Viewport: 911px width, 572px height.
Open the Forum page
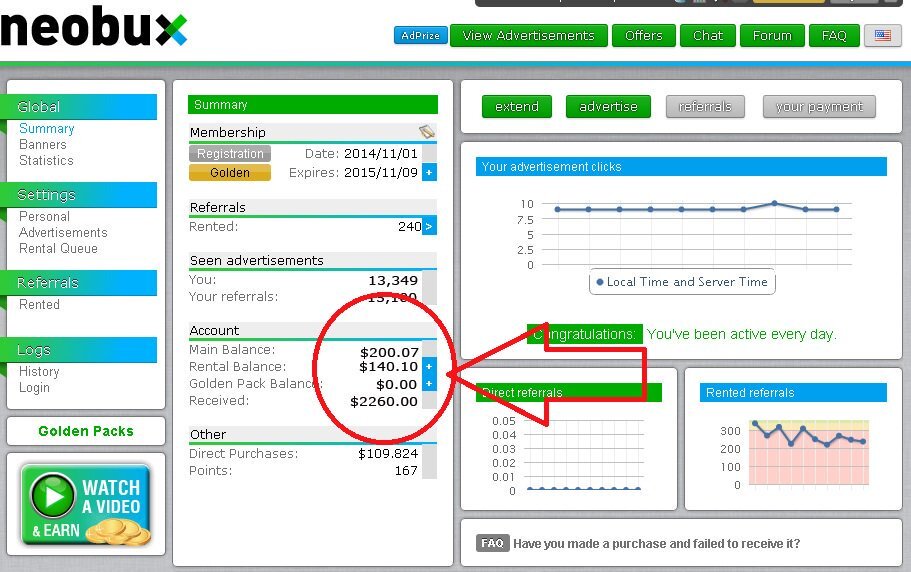click(x=772, y=35)
